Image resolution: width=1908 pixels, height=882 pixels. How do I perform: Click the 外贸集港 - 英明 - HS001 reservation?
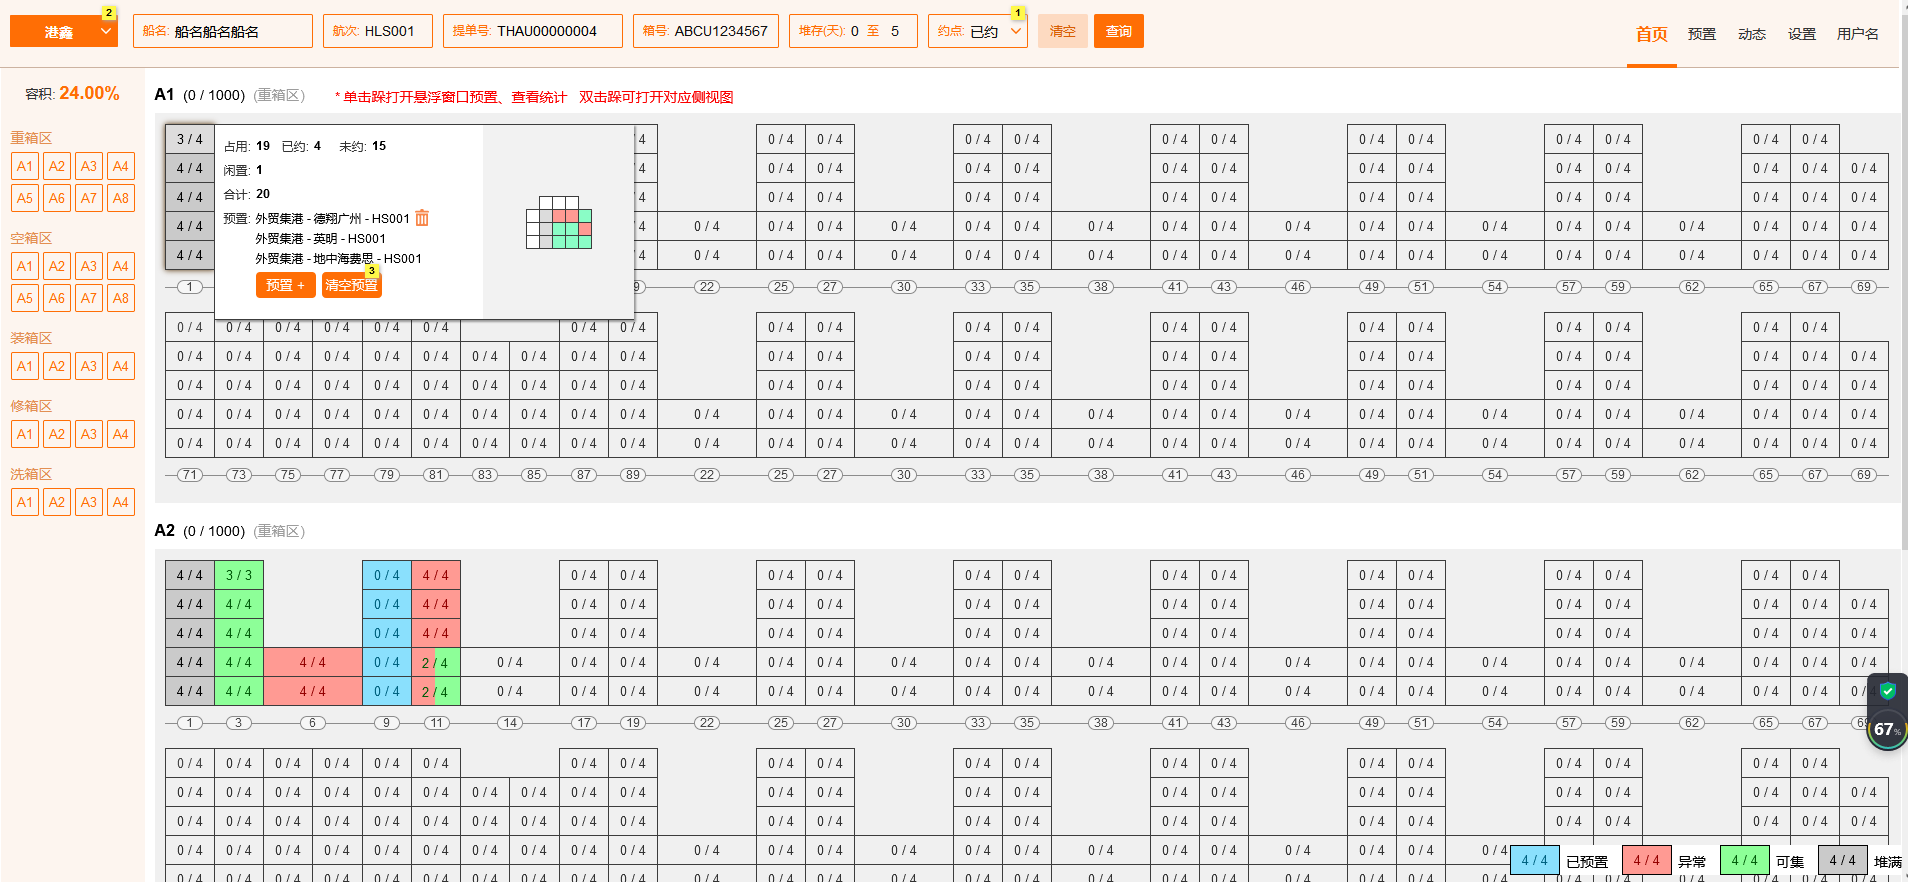click(320, 239)
